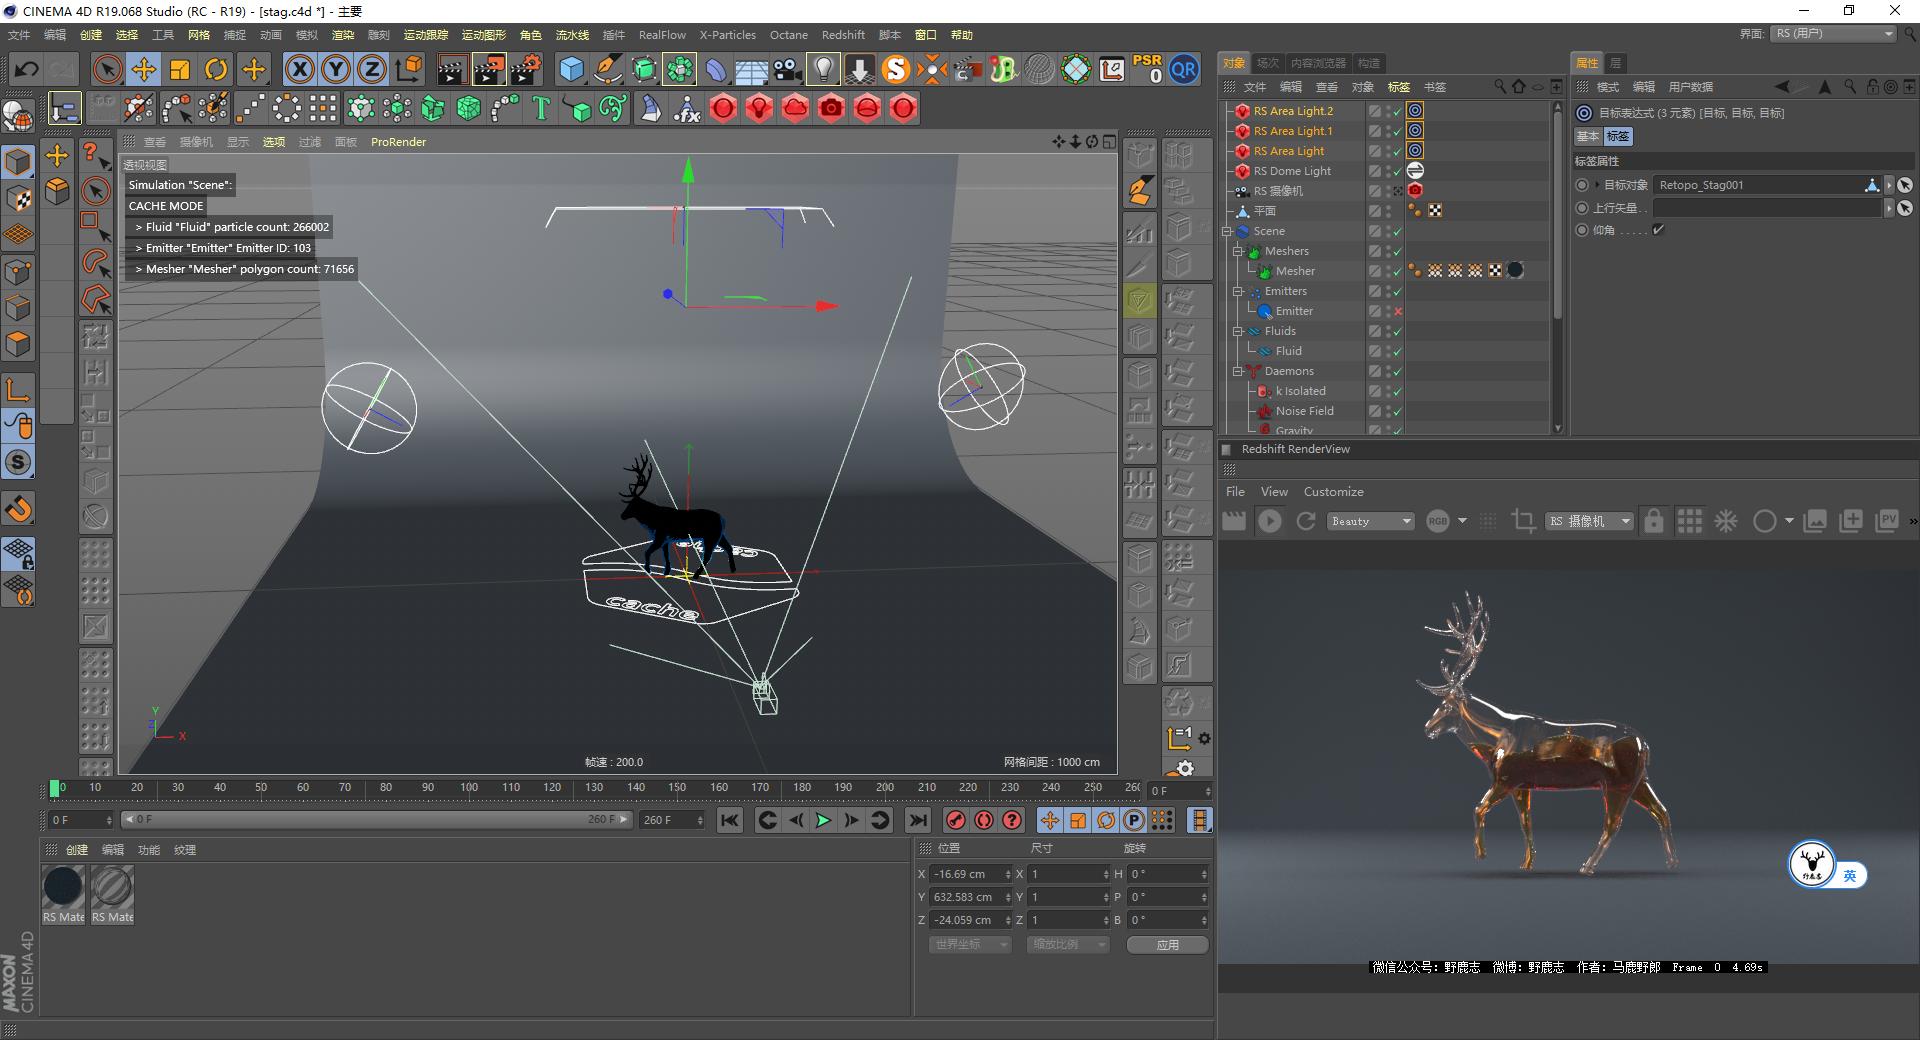Viewport: 1920px width, 1040px height.
Task: Click the snapshot lock icon in RenderView
Action: 1655,521
